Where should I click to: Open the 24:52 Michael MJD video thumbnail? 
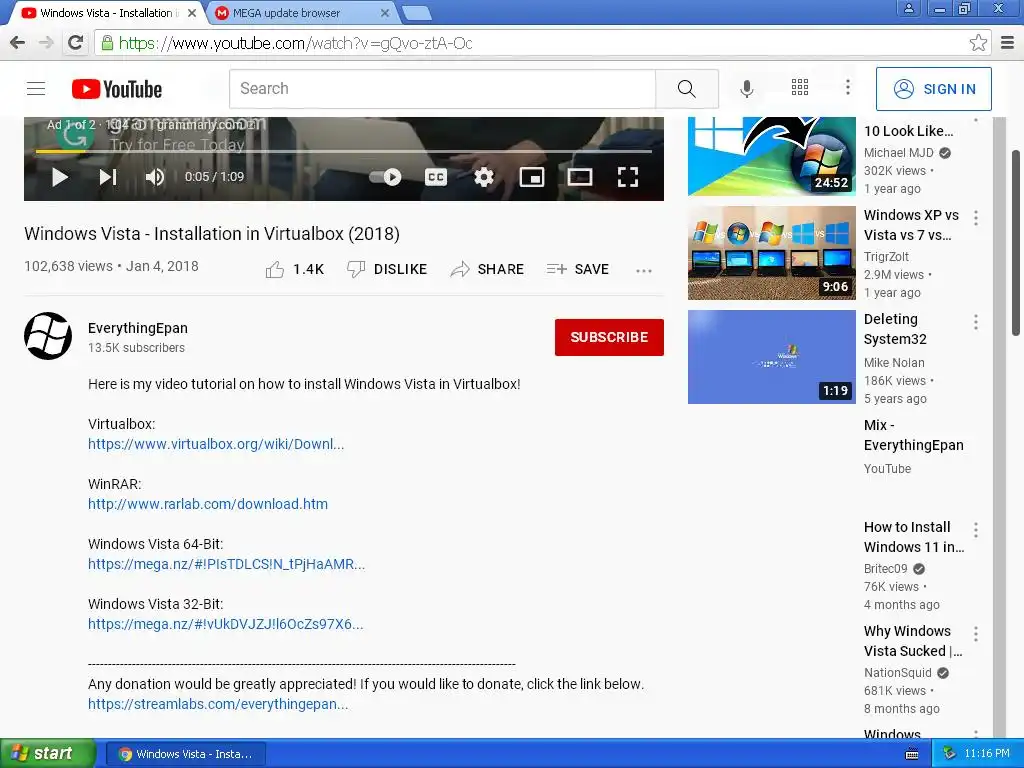[771, 156]
